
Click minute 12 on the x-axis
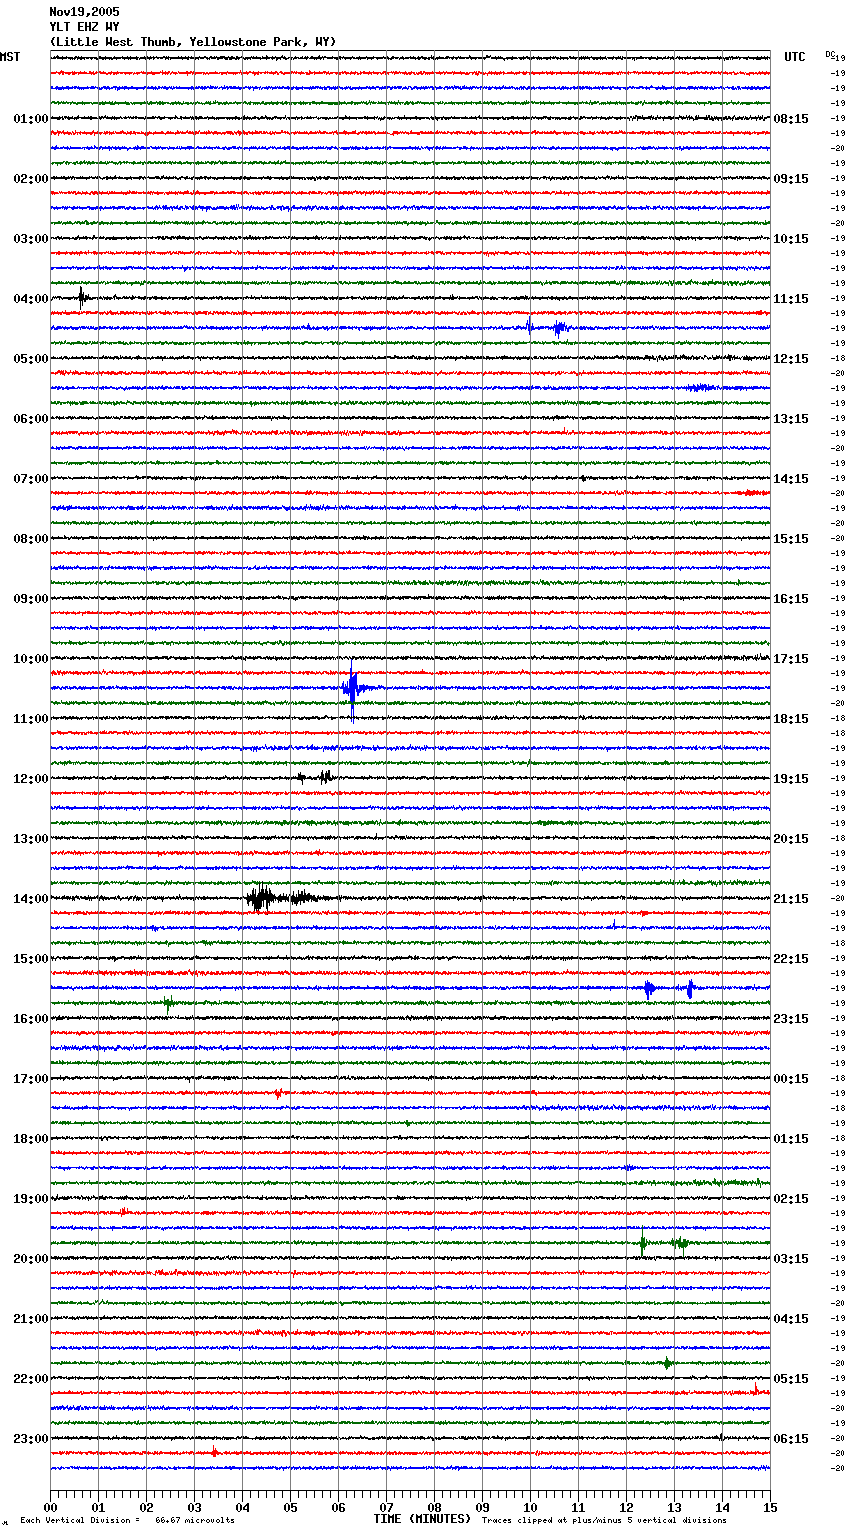click(x=626, y=1507)
